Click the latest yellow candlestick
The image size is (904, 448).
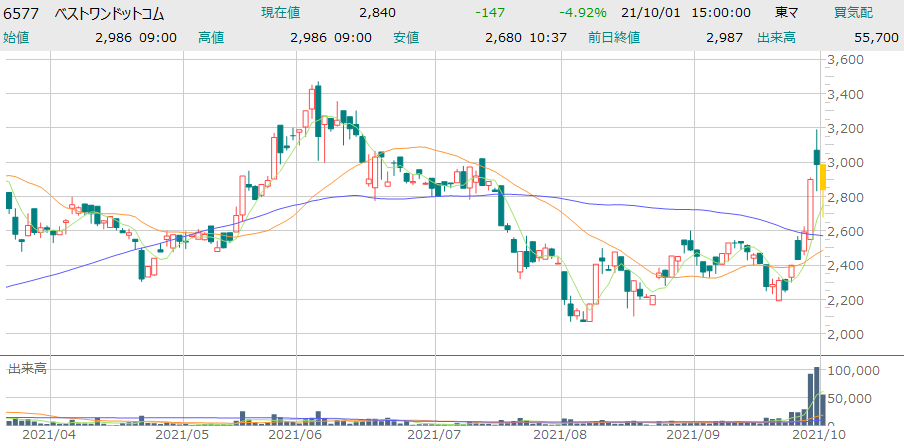[822, 176]
